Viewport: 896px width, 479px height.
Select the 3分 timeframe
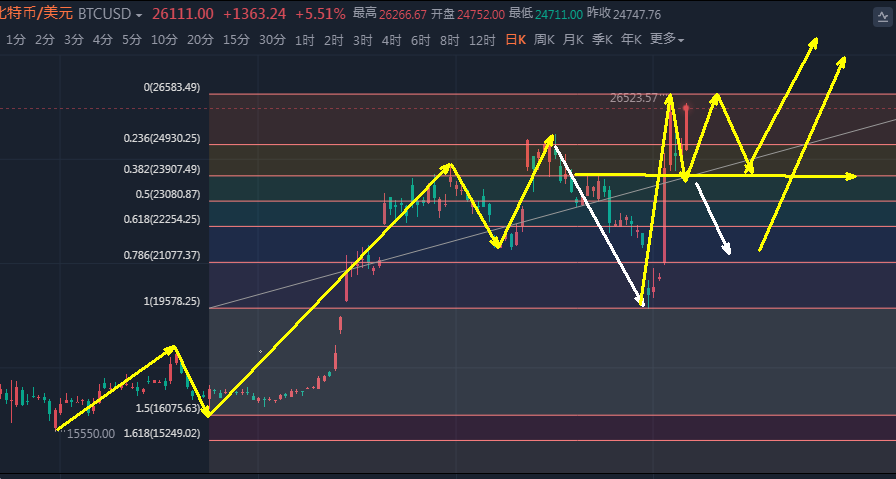pos(74,40)
